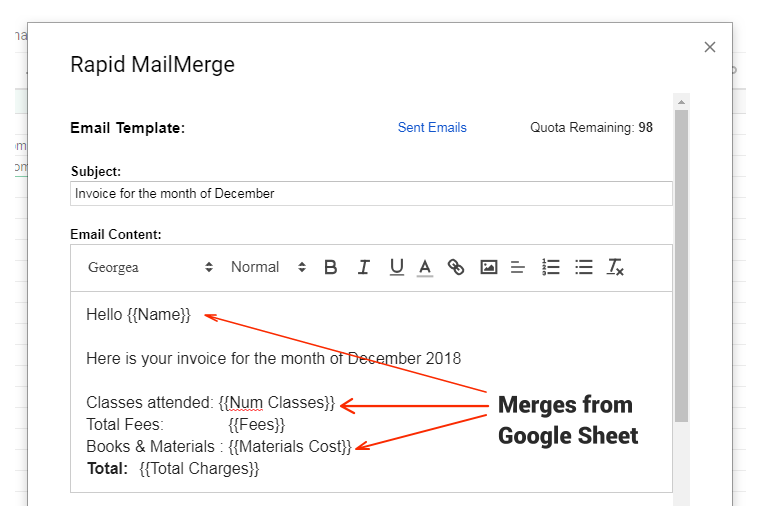Click the {{Materials Cost}} placeholder
The width and height of the screenshot is (761, 521).
coord(289,447)
